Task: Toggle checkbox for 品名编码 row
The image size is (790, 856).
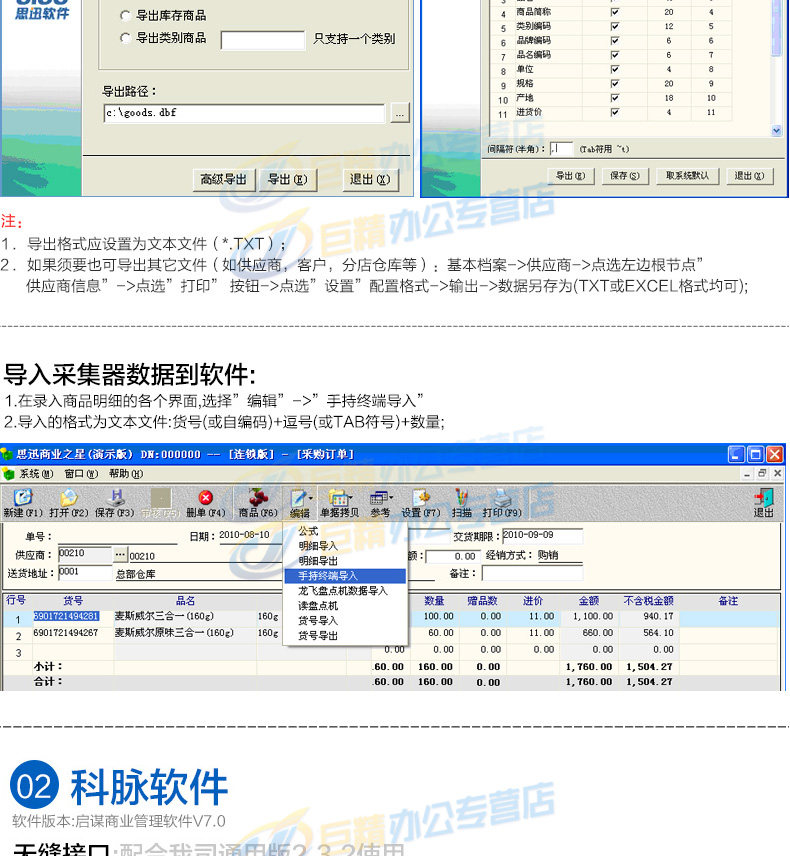Action: [615, 55]
